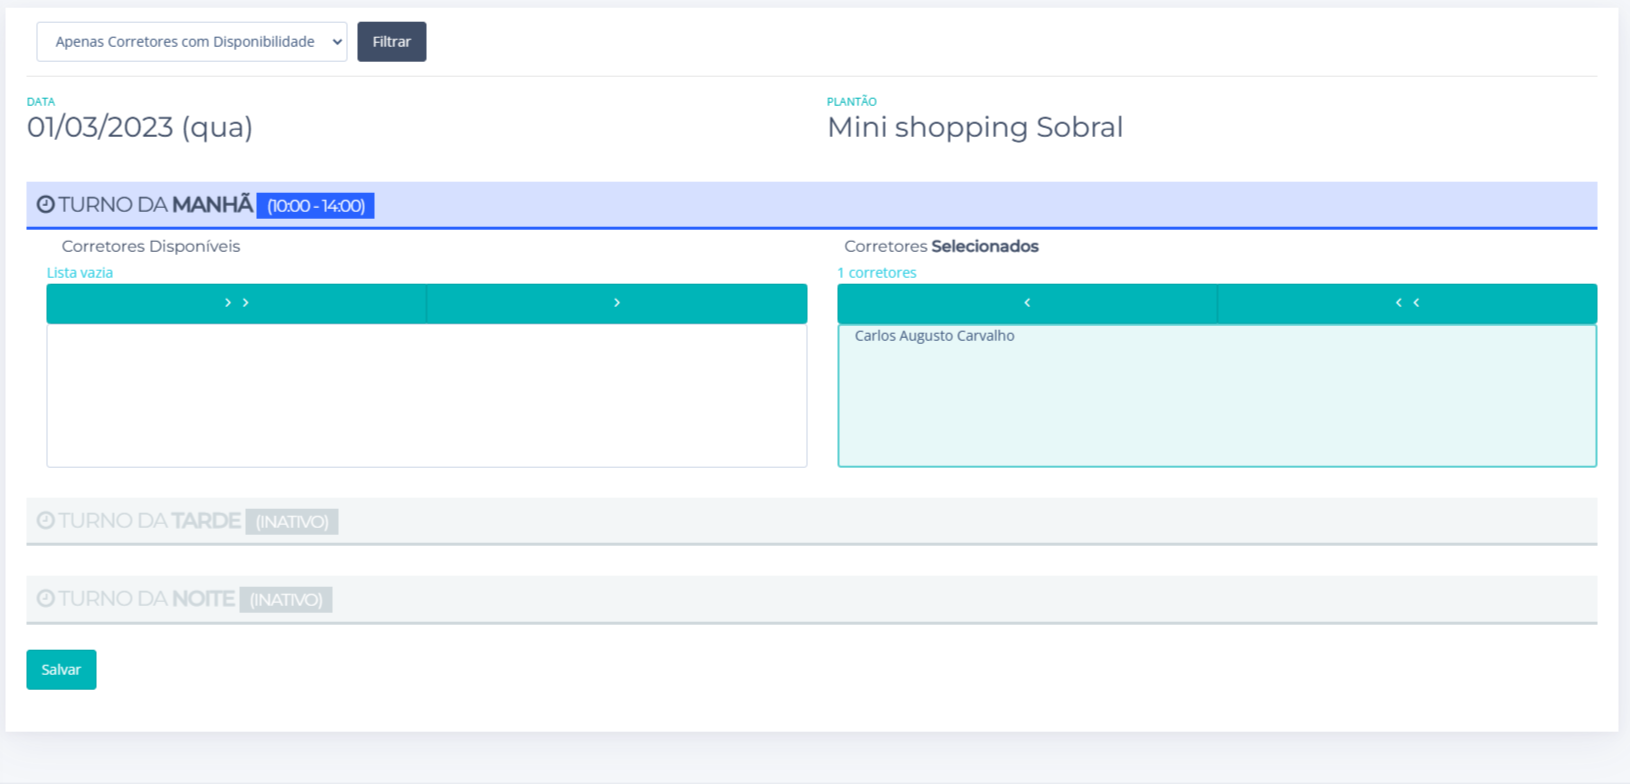1630x784 pixels.
Task: Click inside the empty Corretores Disponíveis list
Action: [x=426, y=396]
